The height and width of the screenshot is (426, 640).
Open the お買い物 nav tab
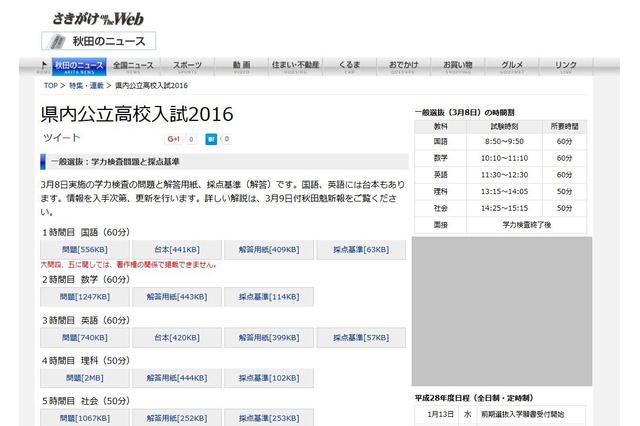click(x=458, y=67)
